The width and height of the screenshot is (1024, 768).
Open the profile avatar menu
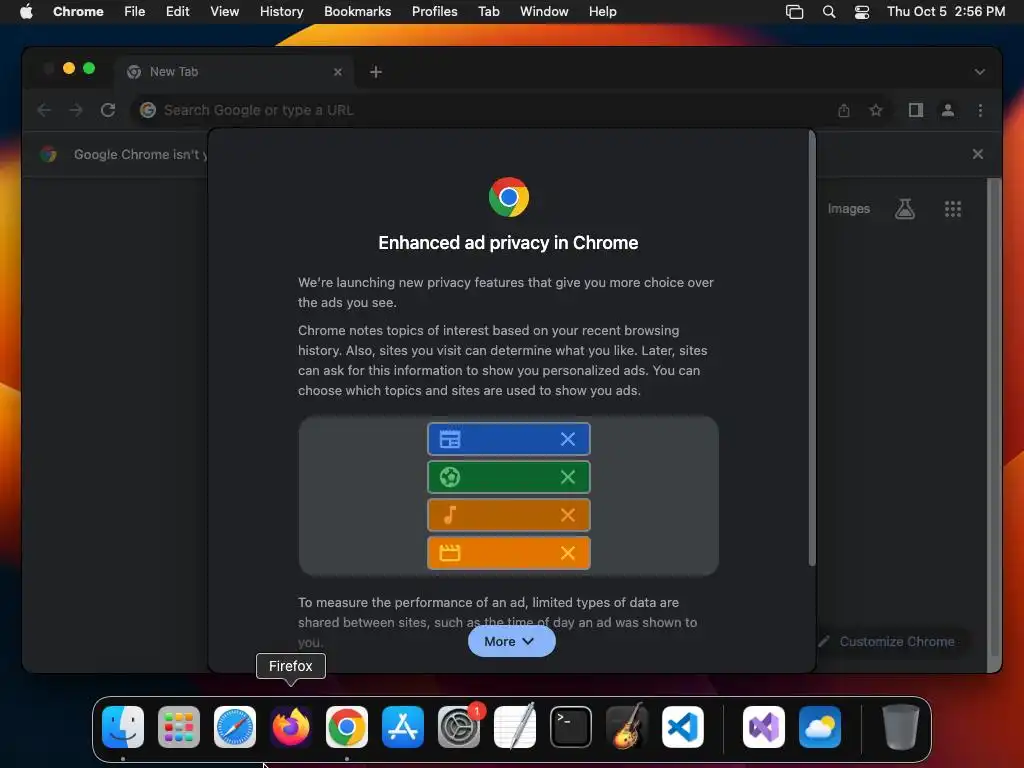point(948,110)
